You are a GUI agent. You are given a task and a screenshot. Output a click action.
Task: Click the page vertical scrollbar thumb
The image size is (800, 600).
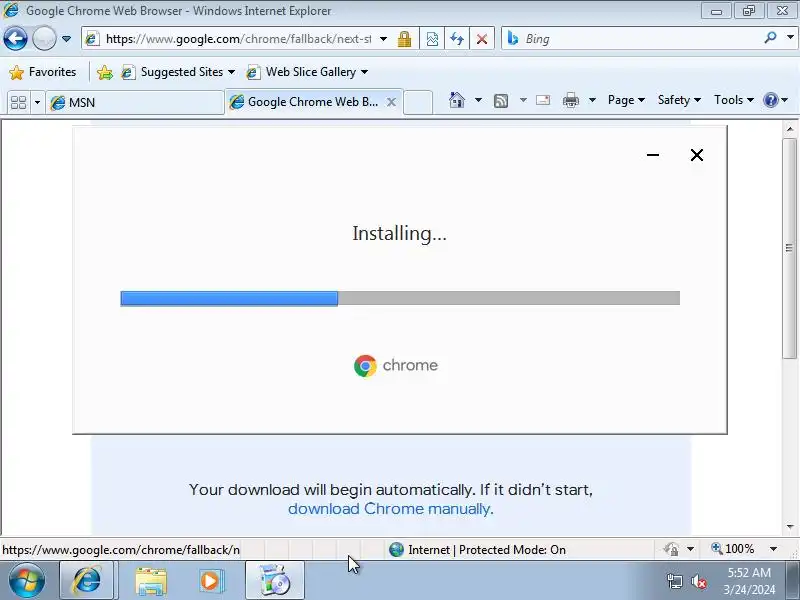(x=790, y=248)
